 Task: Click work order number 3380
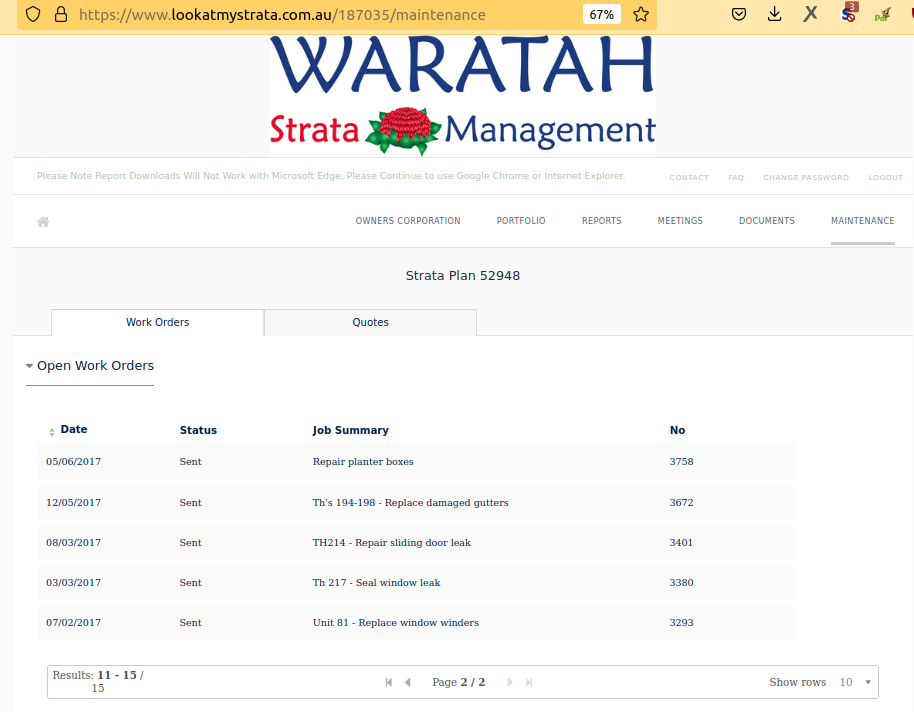tap(681, 583)
